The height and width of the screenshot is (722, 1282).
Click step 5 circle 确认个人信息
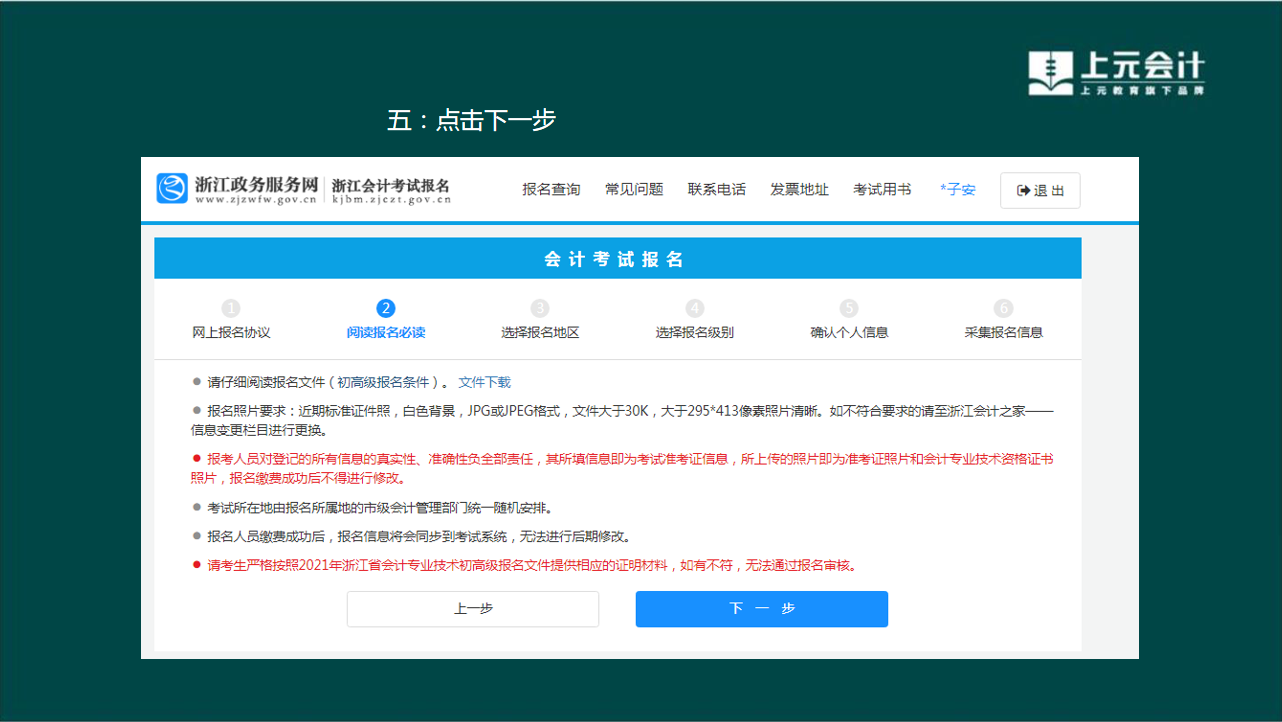coord(849,308)
